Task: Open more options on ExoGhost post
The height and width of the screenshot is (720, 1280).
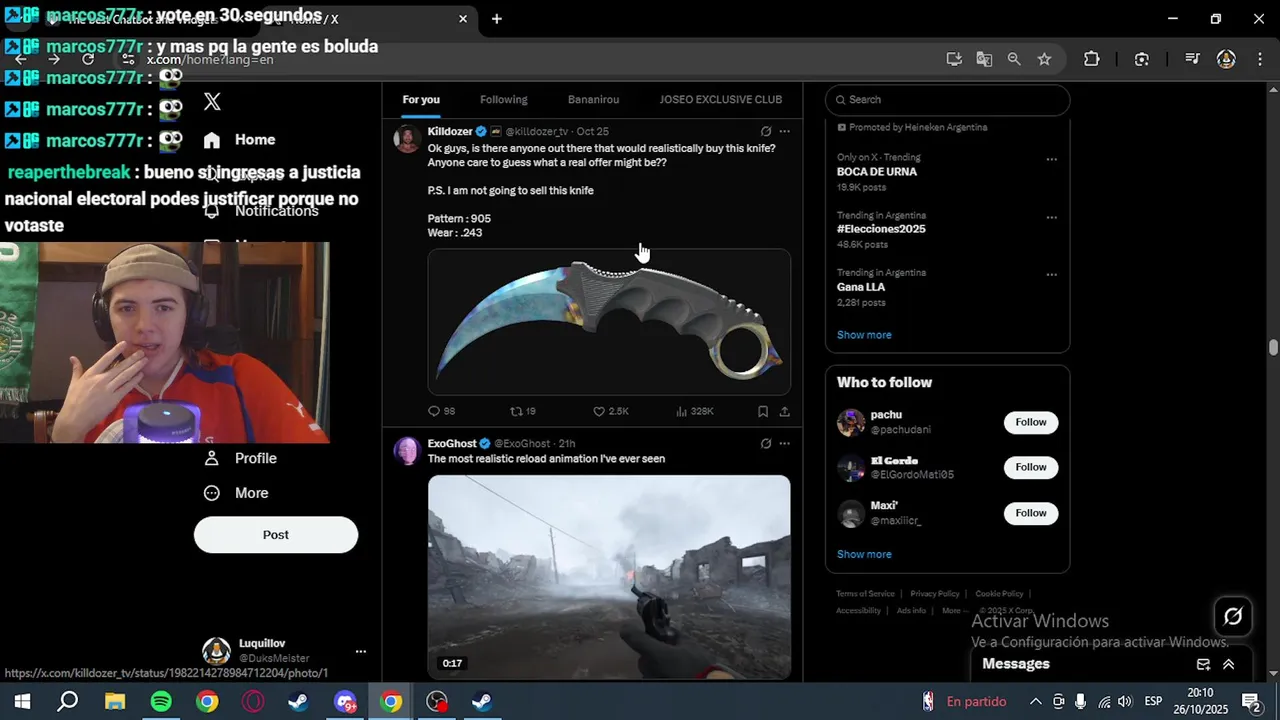Action: pos(784,443)
